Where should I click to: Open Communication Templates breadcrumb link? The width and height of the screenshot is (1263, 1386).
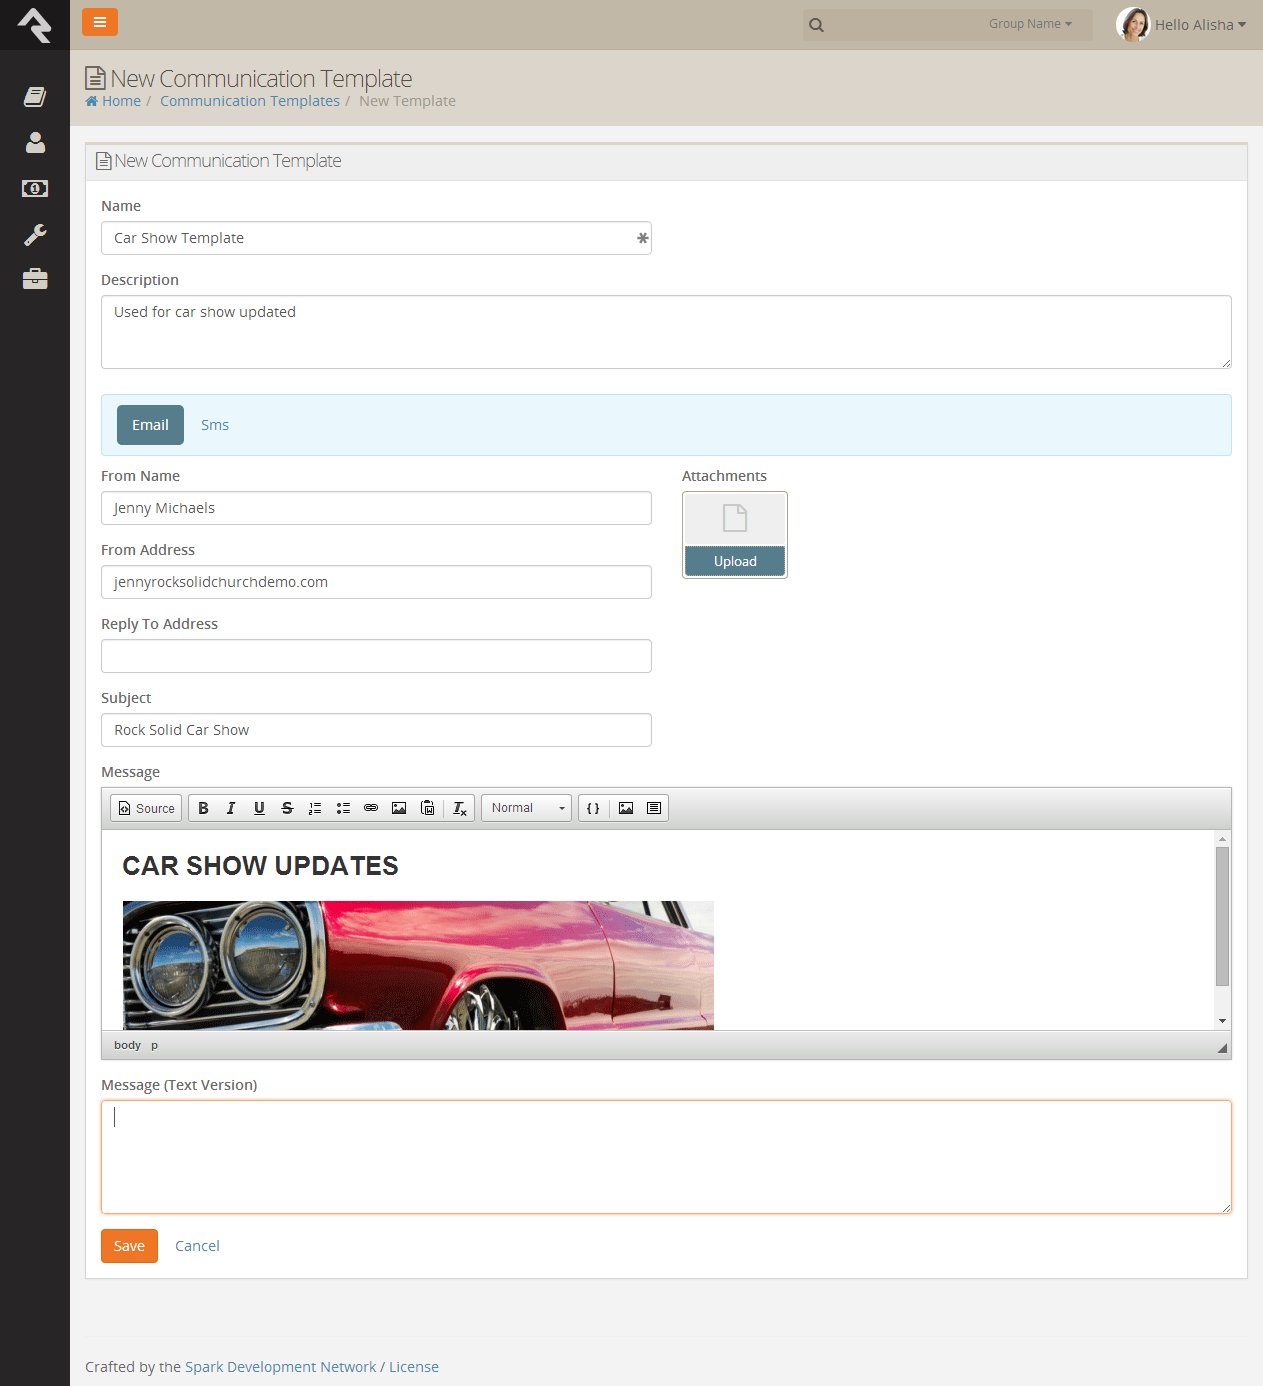pos(250,101)
